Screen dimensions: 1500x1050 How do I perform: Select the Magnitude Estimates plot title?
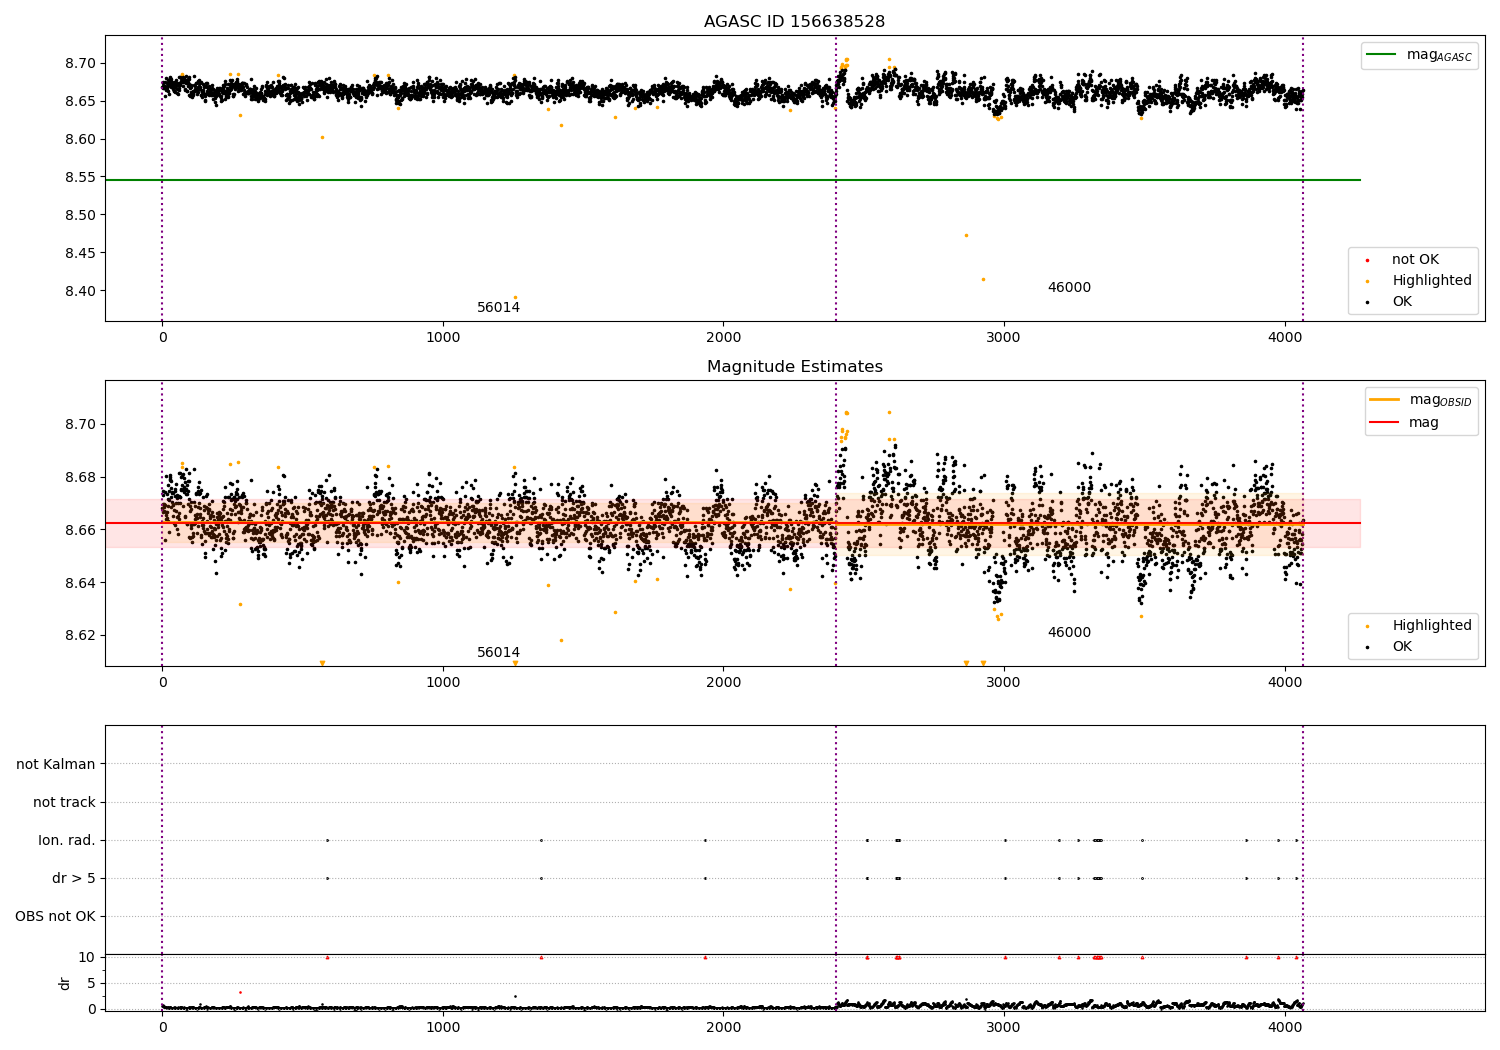[x=794, y=367]
